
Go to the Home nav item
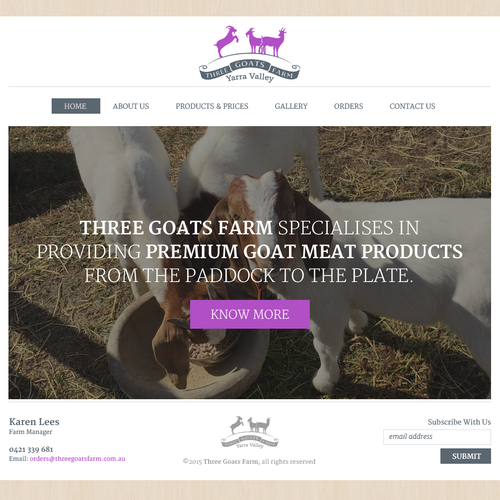click(76, 106)
